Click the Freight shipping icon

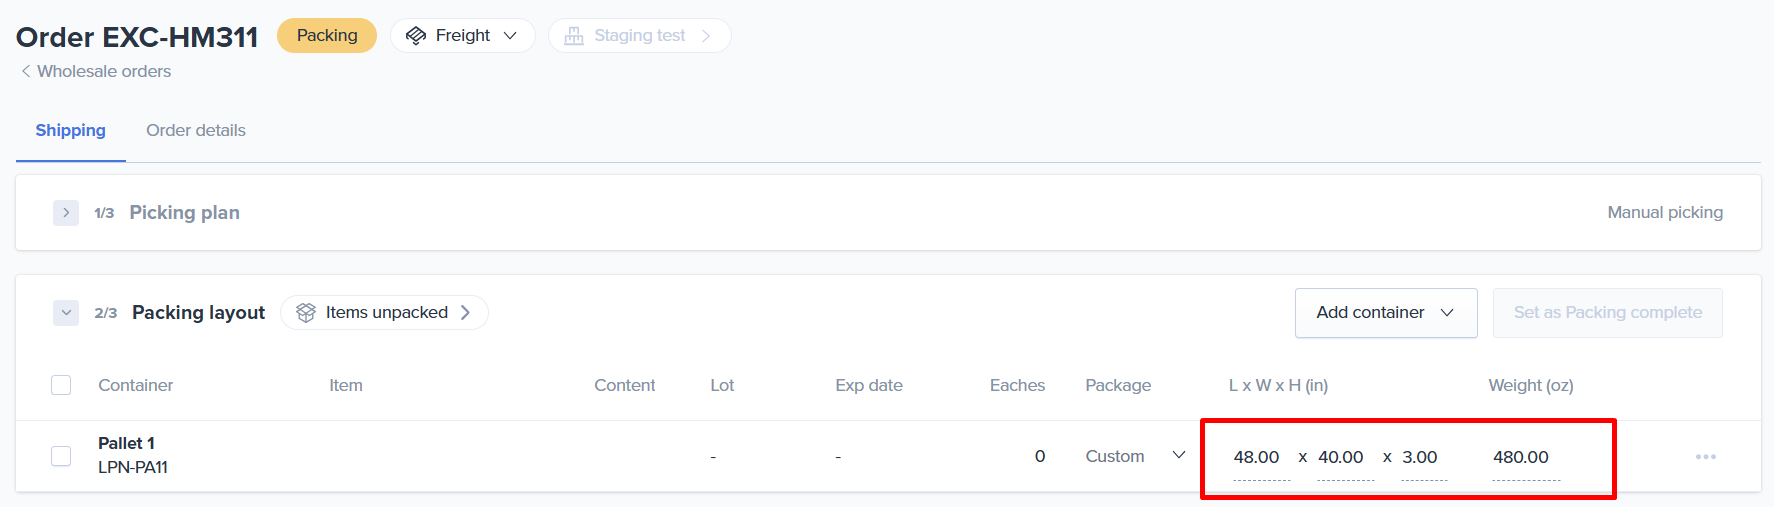tap(416, 36)
